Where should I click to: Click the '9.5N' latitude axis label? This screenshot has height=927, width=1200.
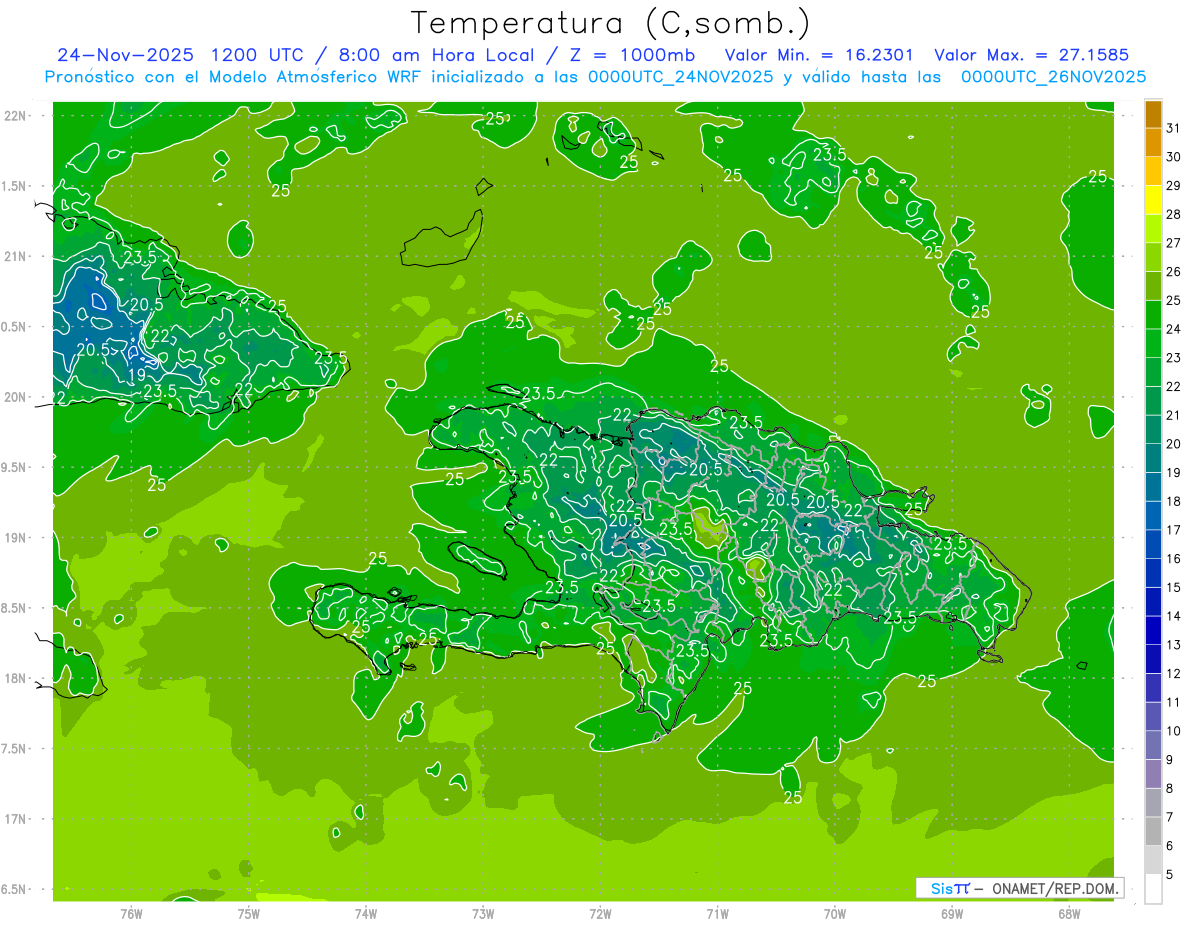[14, 468]
